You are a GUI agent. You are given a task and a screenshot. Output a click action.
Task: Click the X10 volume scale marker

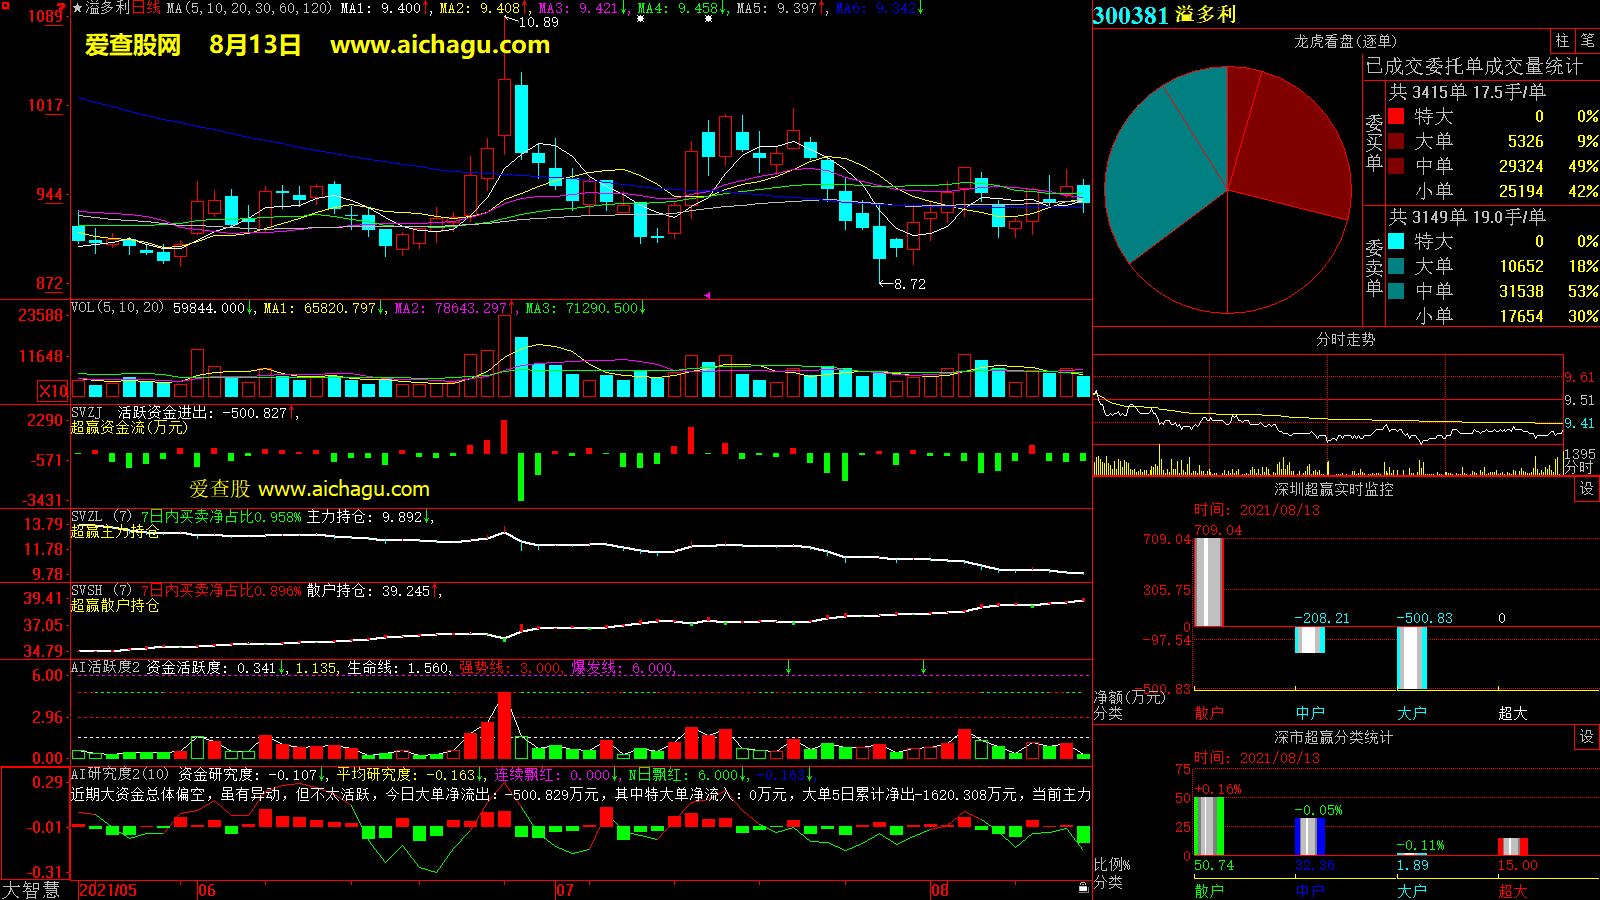pos(53,391)
